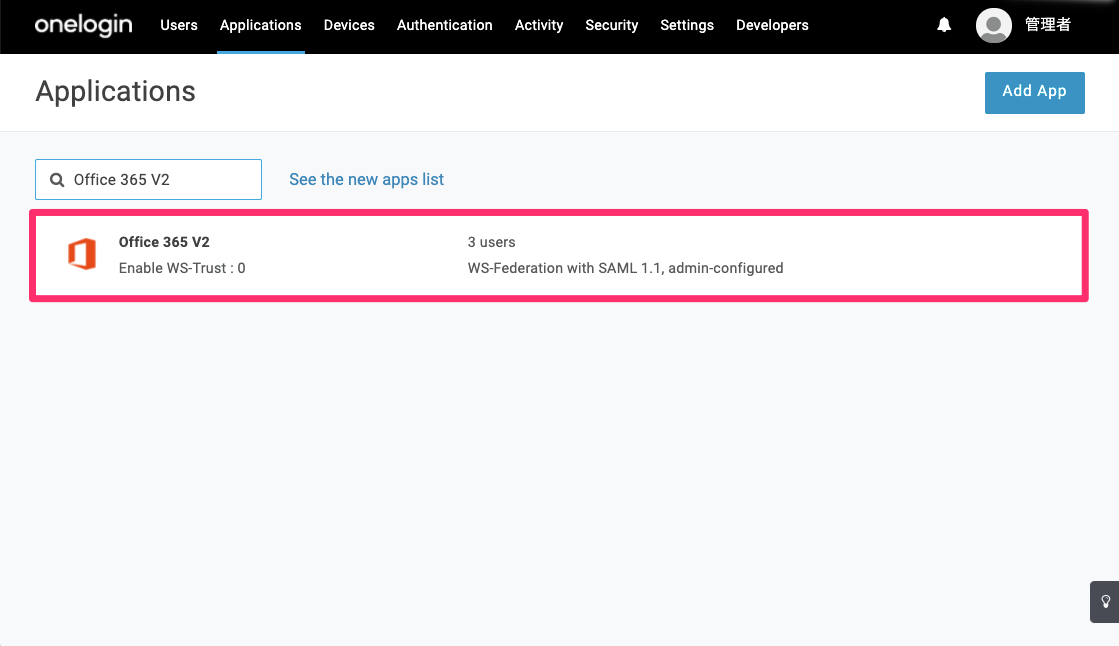Click the OneLogin logo
1119x646 pixels.
[83, 25]
